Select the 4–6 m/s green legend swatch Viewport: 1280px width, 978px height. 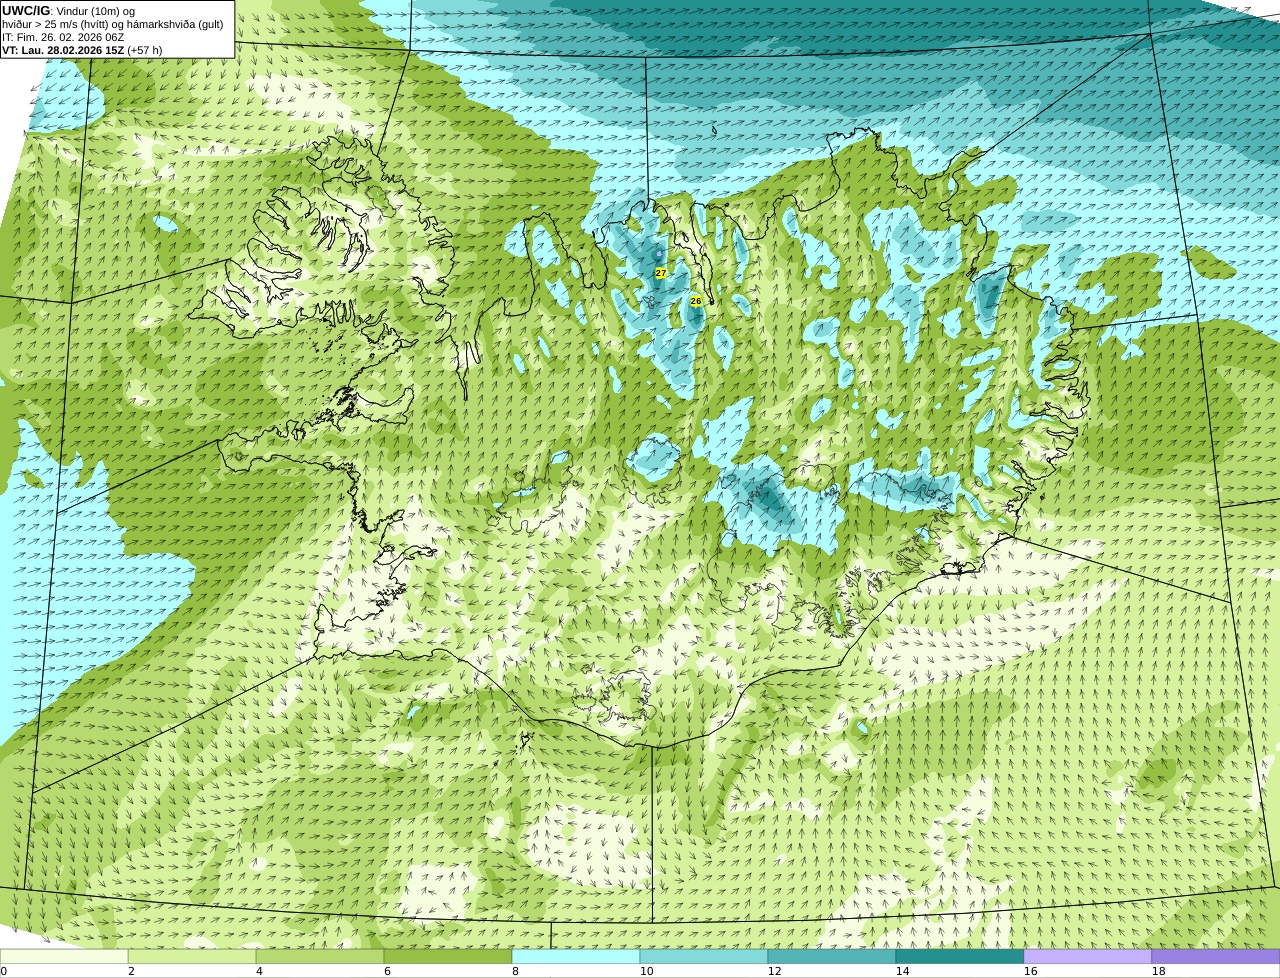click(320, 957)
